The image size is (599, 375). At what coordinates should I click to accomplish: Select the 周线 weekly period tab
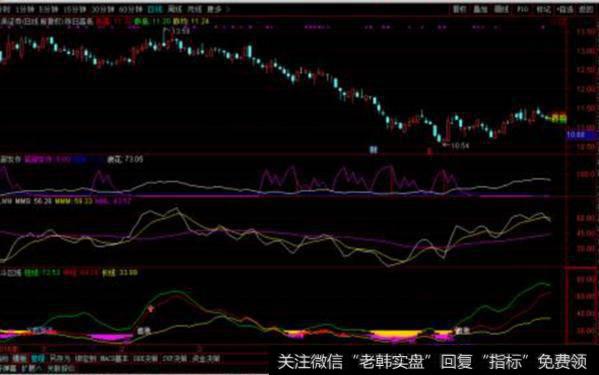(175, 9)
